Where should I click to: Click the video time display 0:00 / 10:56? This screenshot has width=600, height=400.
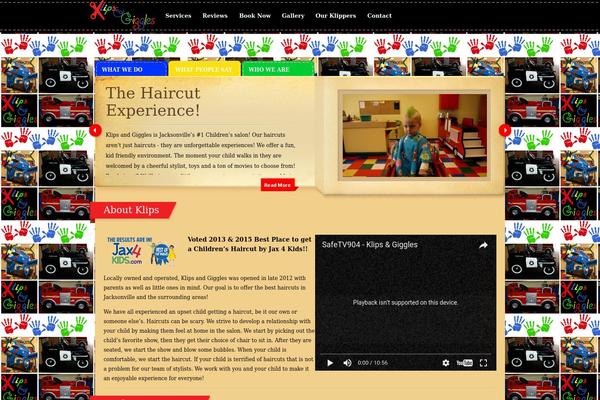(372, 363)
